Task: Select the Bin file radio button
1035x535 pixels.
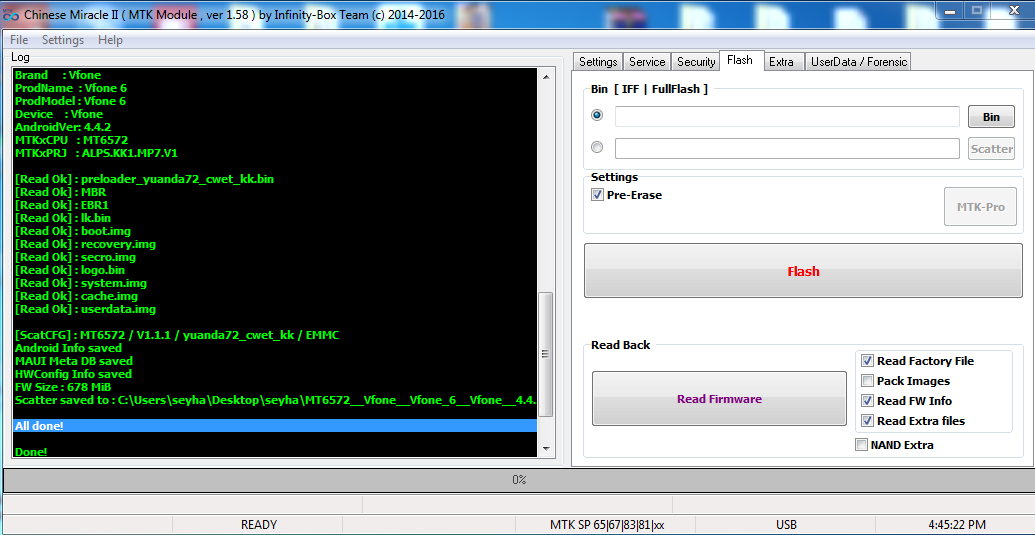Action: point(597,115)
